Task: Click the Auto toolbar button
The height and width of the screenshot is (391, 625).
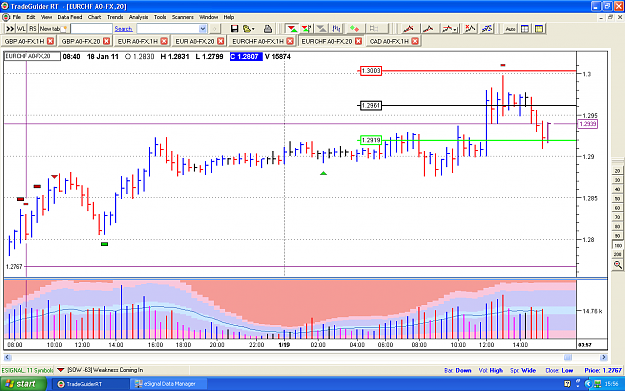Action: (510, 29)
